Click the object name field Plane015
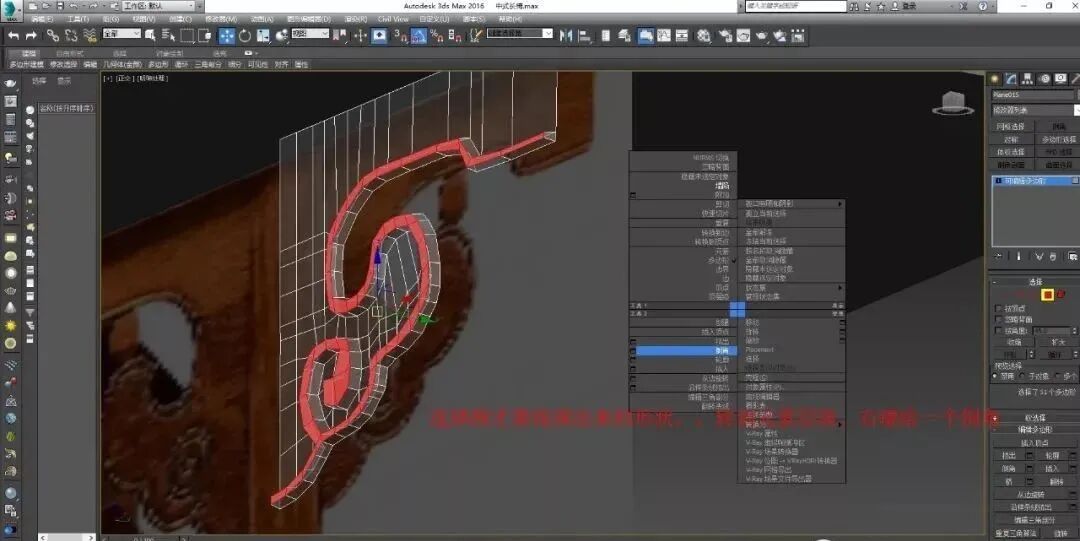This screenshot has width=1080, height=541. (1032, 94)
